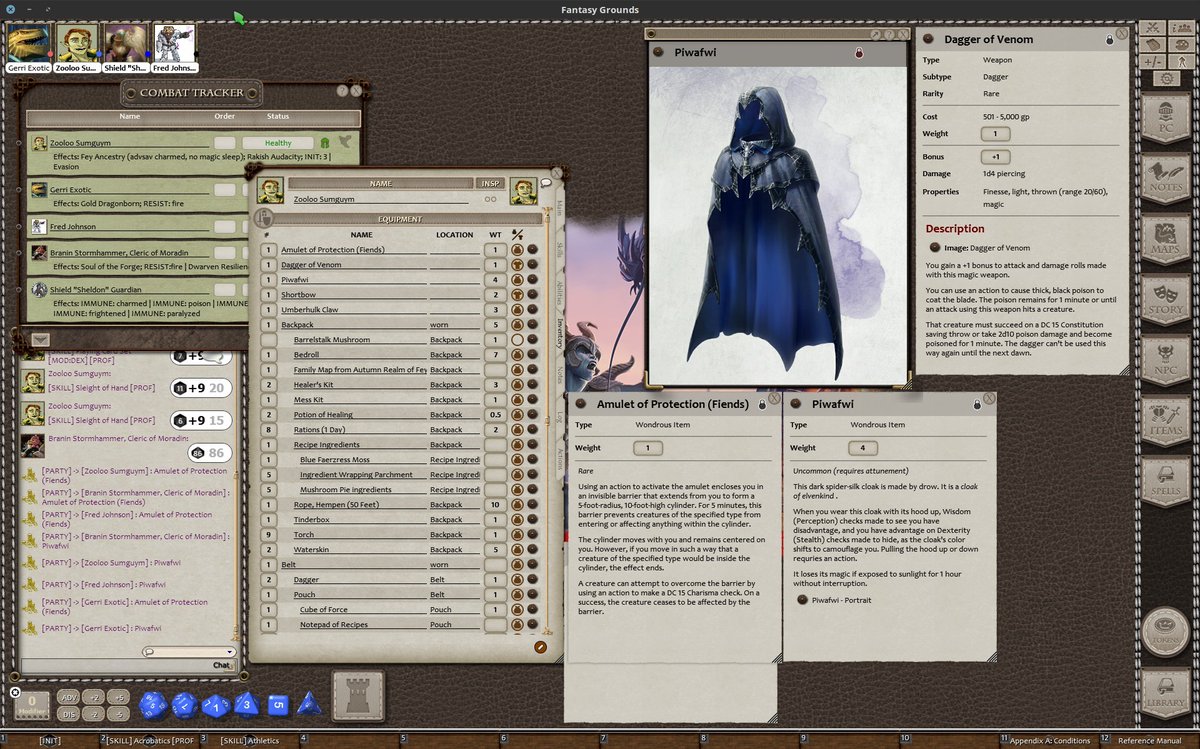
Task: Switch to the Notes tab of character sheet
Action: (x=560, y=373)
